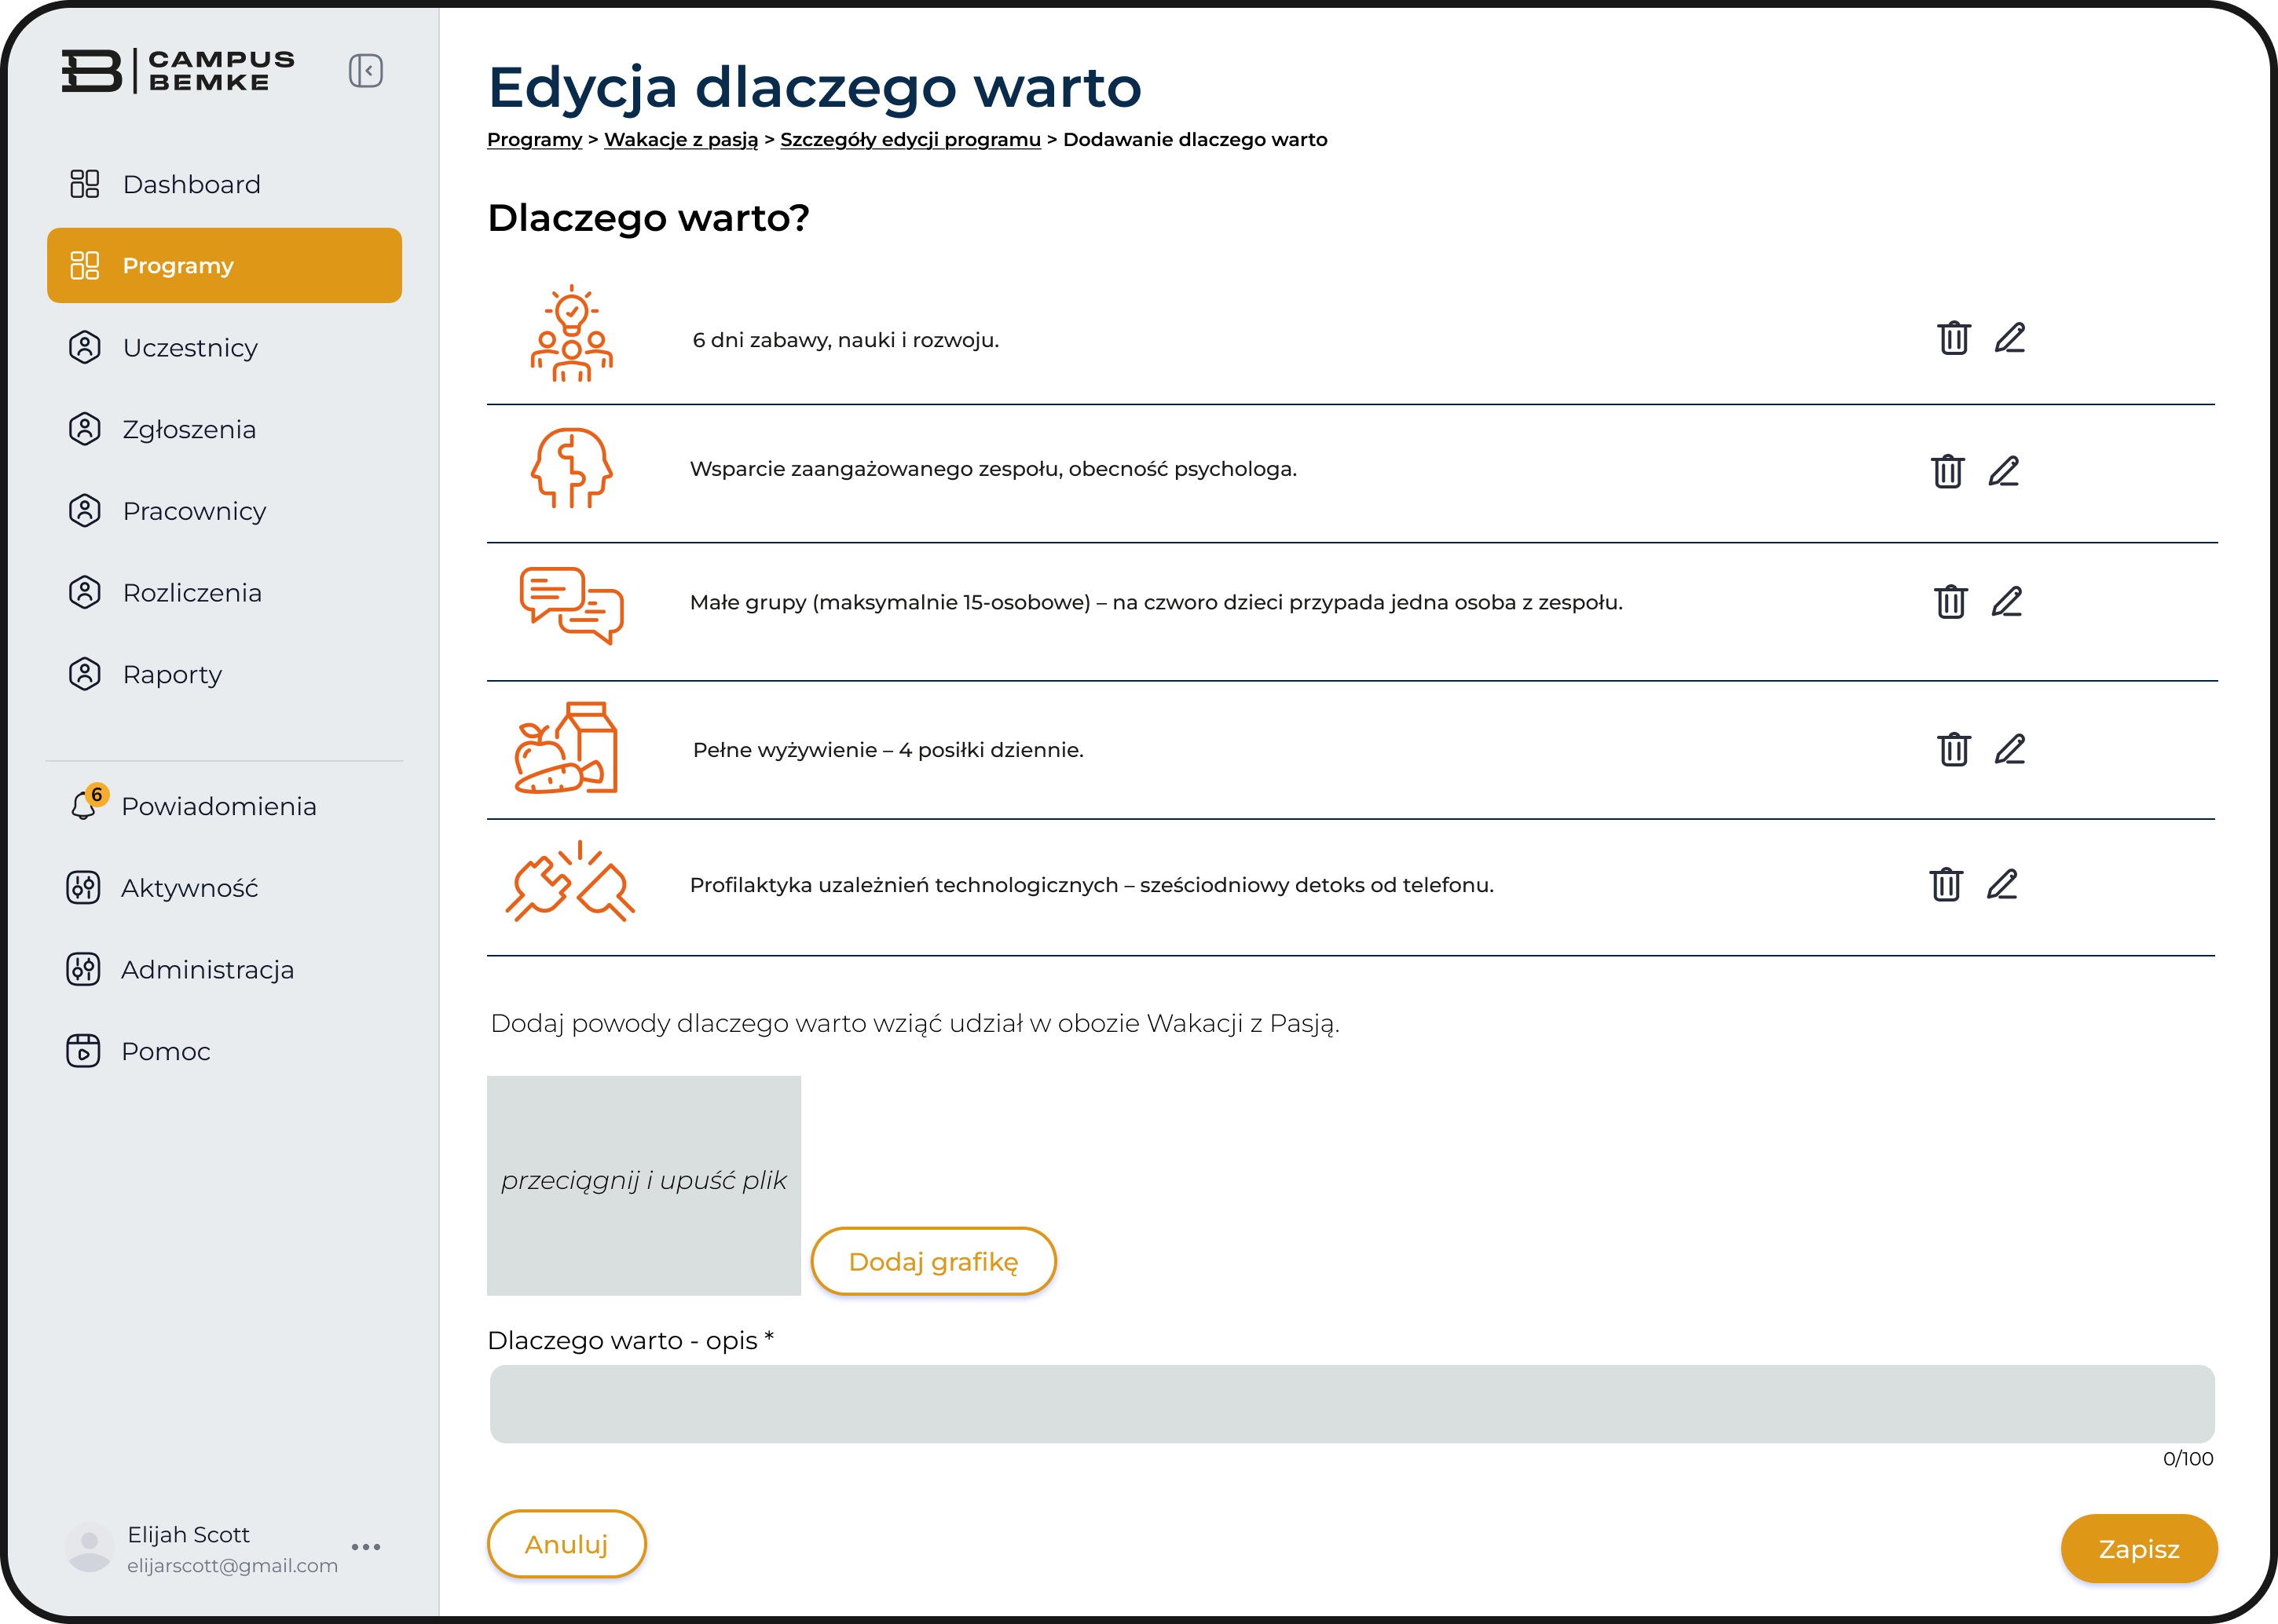Follow the 'Szczegóły edycji programu' breadcrumb

[910, 140]
